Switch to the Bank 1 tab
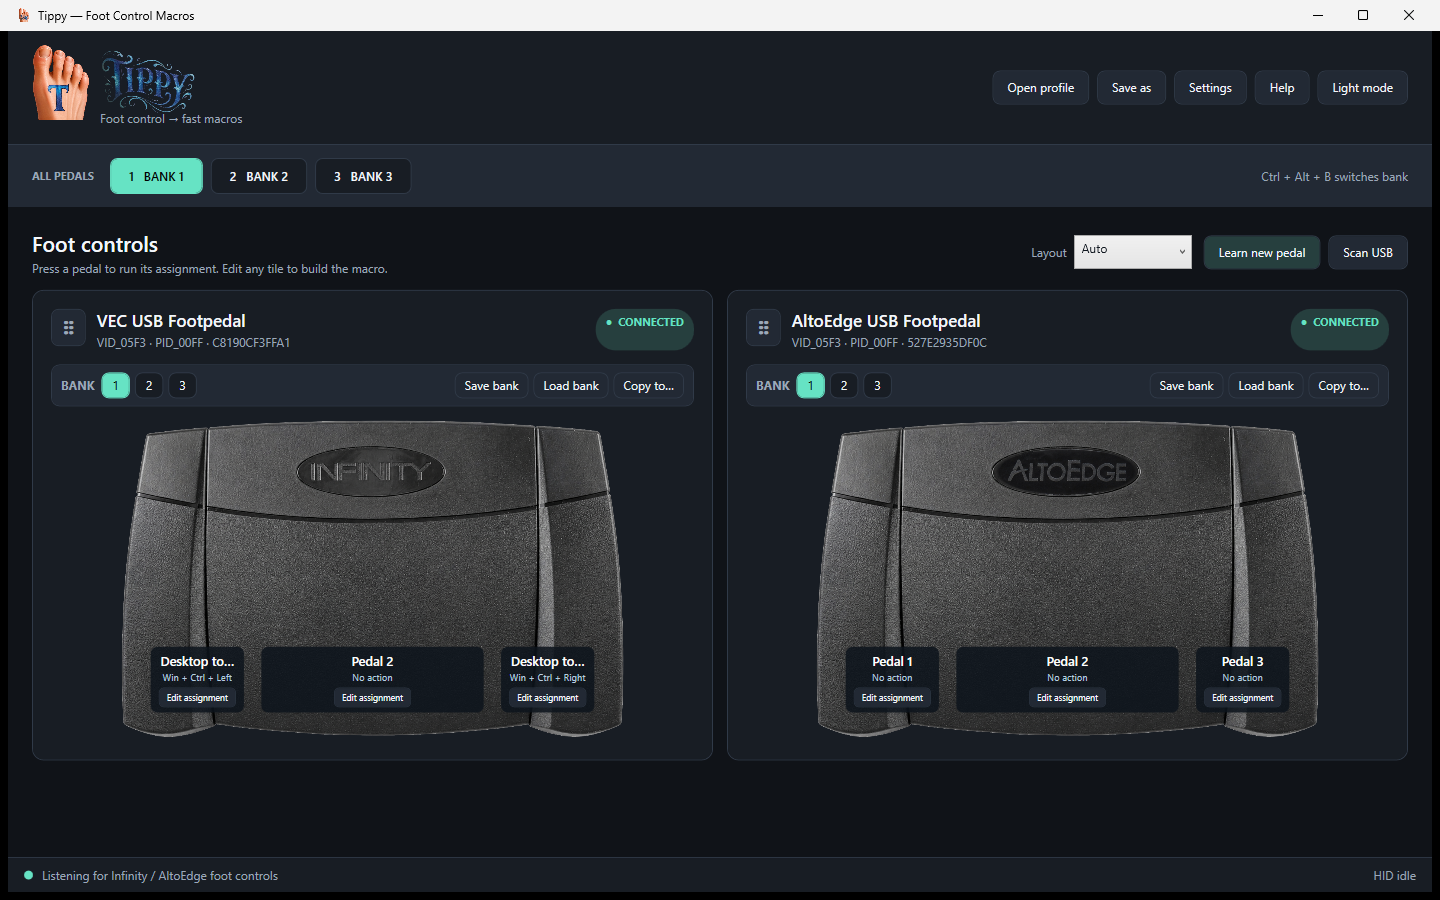The image size is (1440, 900). pos(156,176)
